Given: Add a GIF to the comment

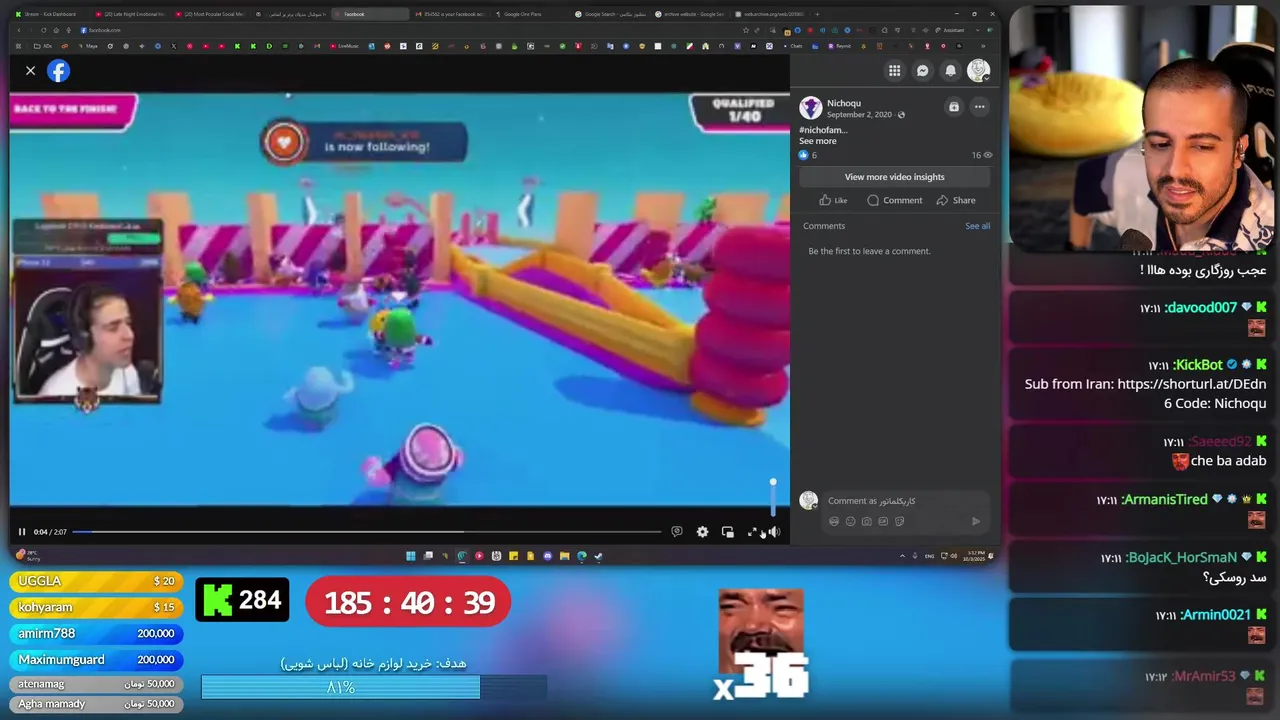Looking at the screenshot, I should click(x=883, y=521).
